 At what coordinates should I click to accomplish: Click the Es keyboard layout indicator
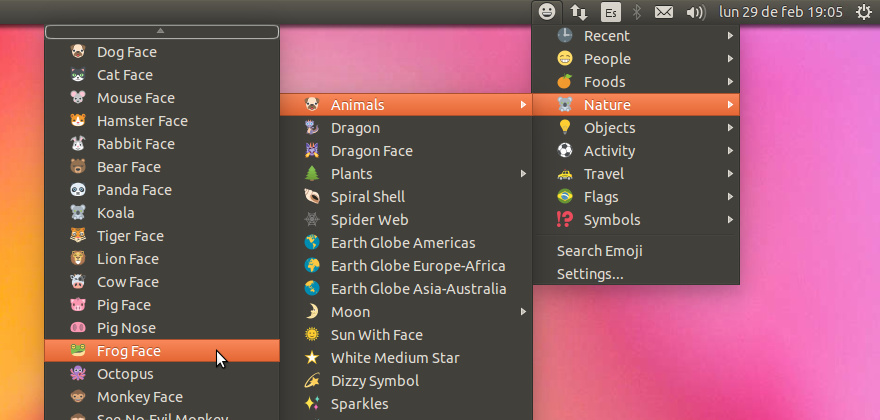[610, 12]
